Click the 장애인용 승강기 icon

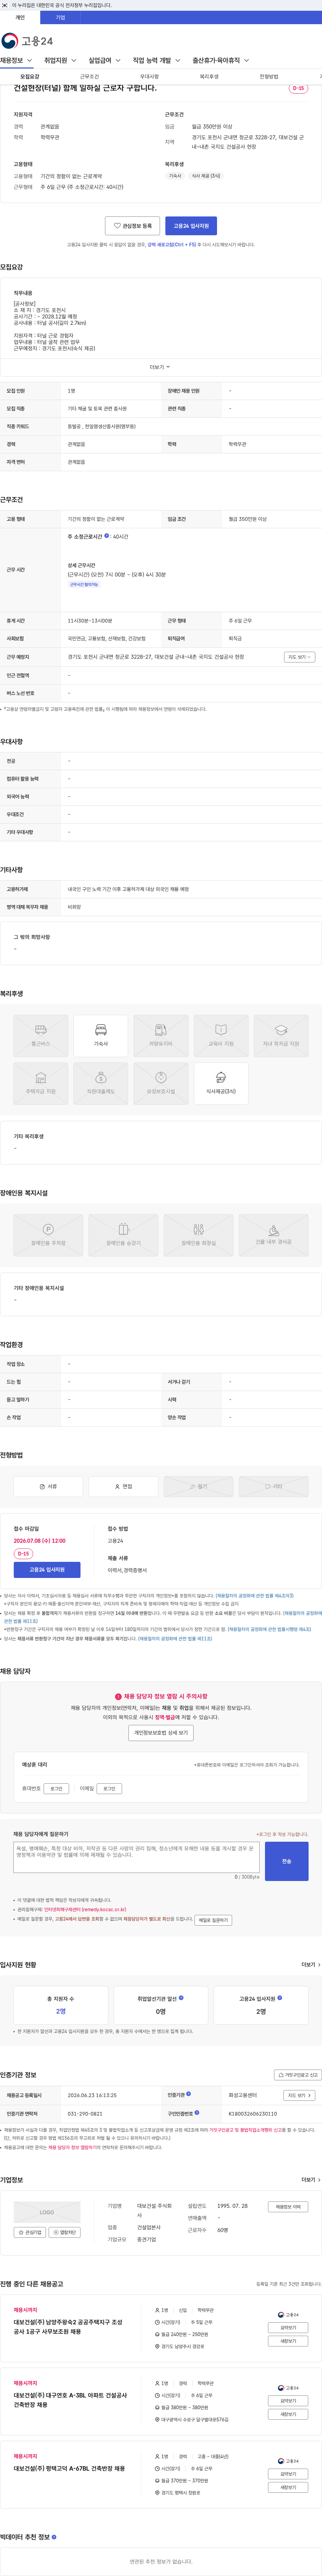123,1235
